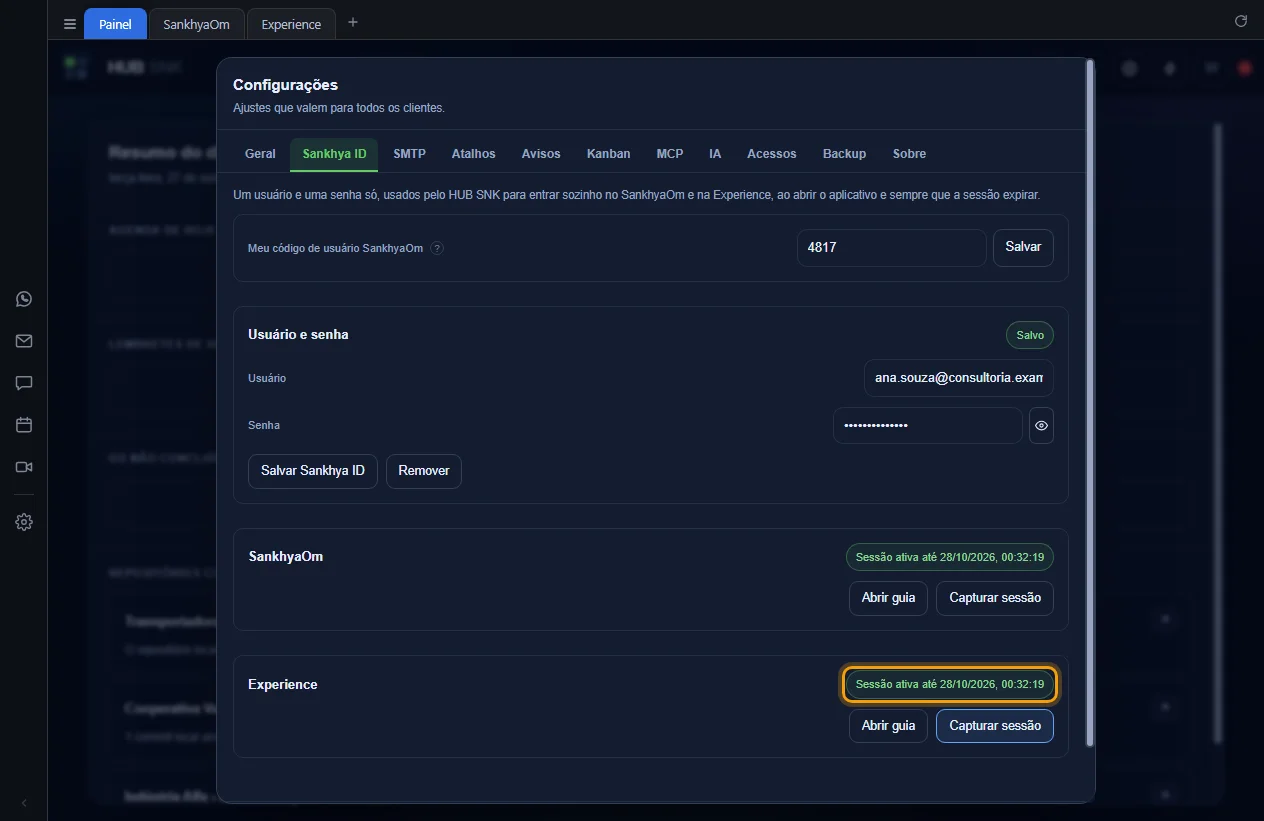The image size is (1264, 821).
Task: Focus the user code field showing 4817
Action: click(892, 248)
